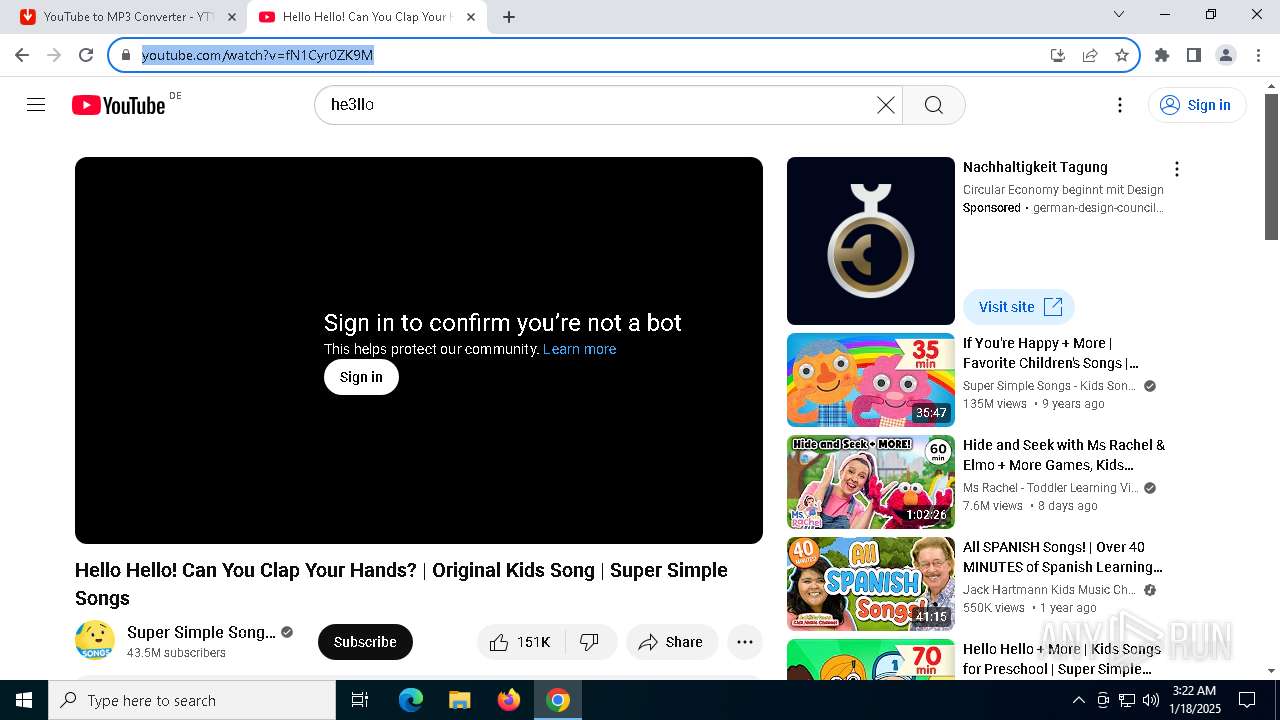Open Ms Rachel - Toddler Learning channel link
The image size is (1280, 720).
point(1050,488)
